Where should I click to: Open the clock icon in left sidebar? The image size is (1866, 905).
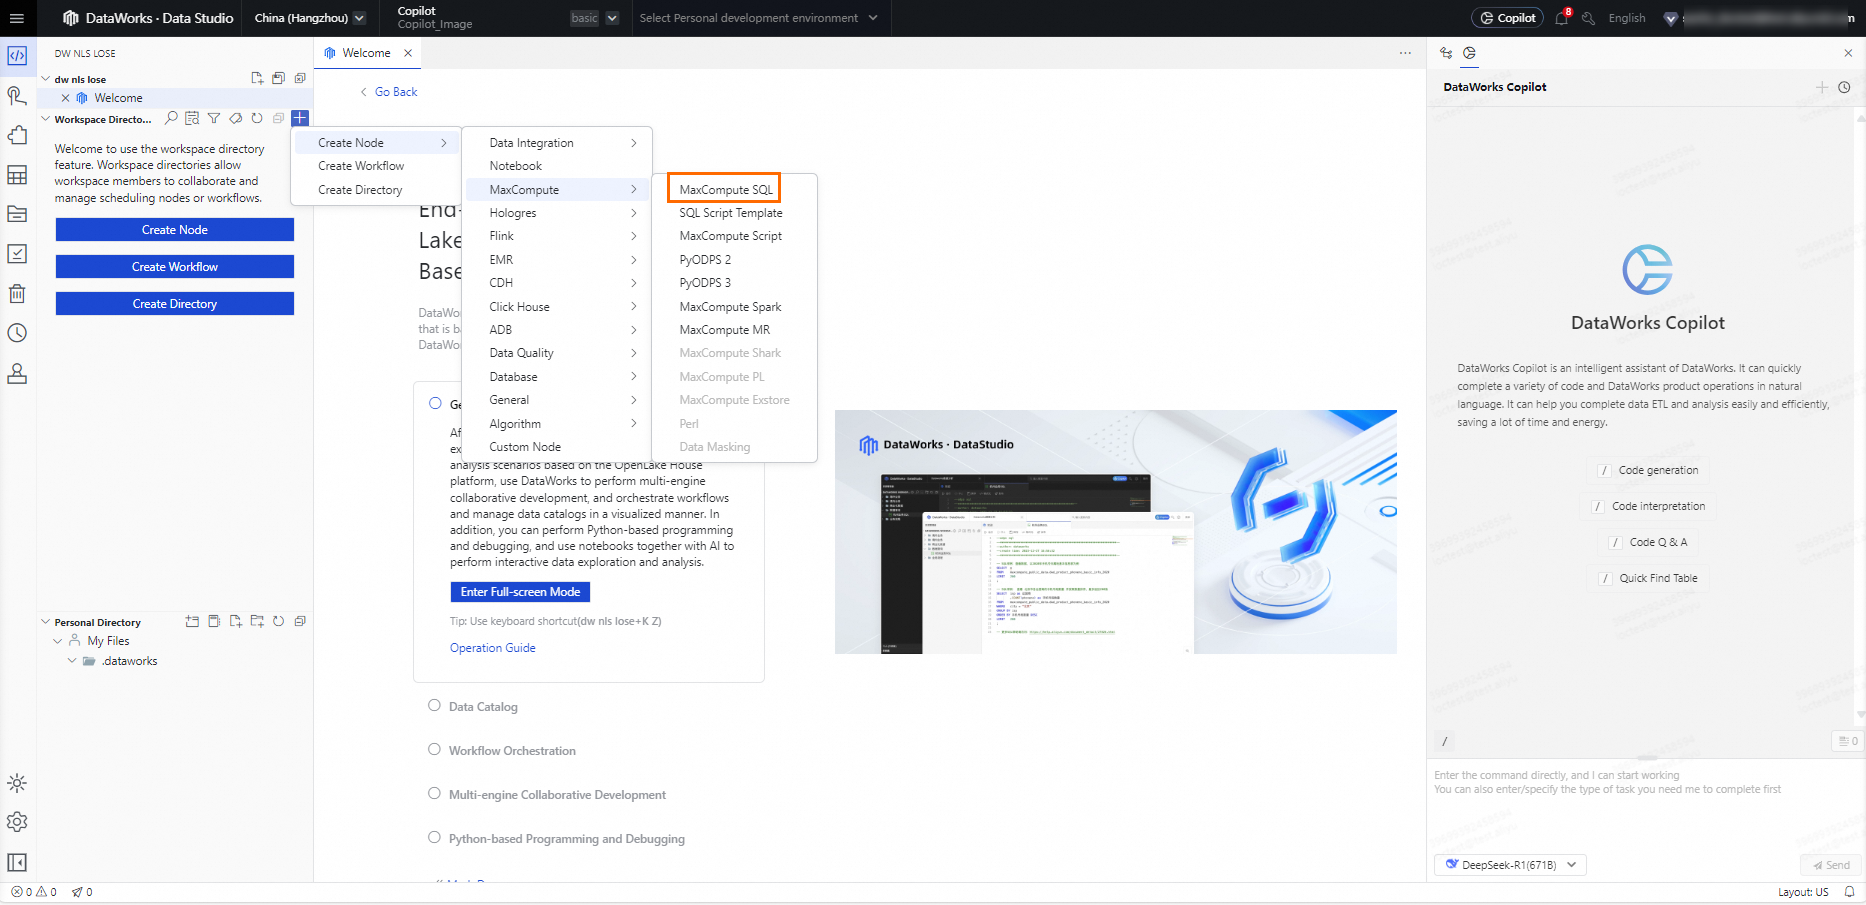point(17,333)
